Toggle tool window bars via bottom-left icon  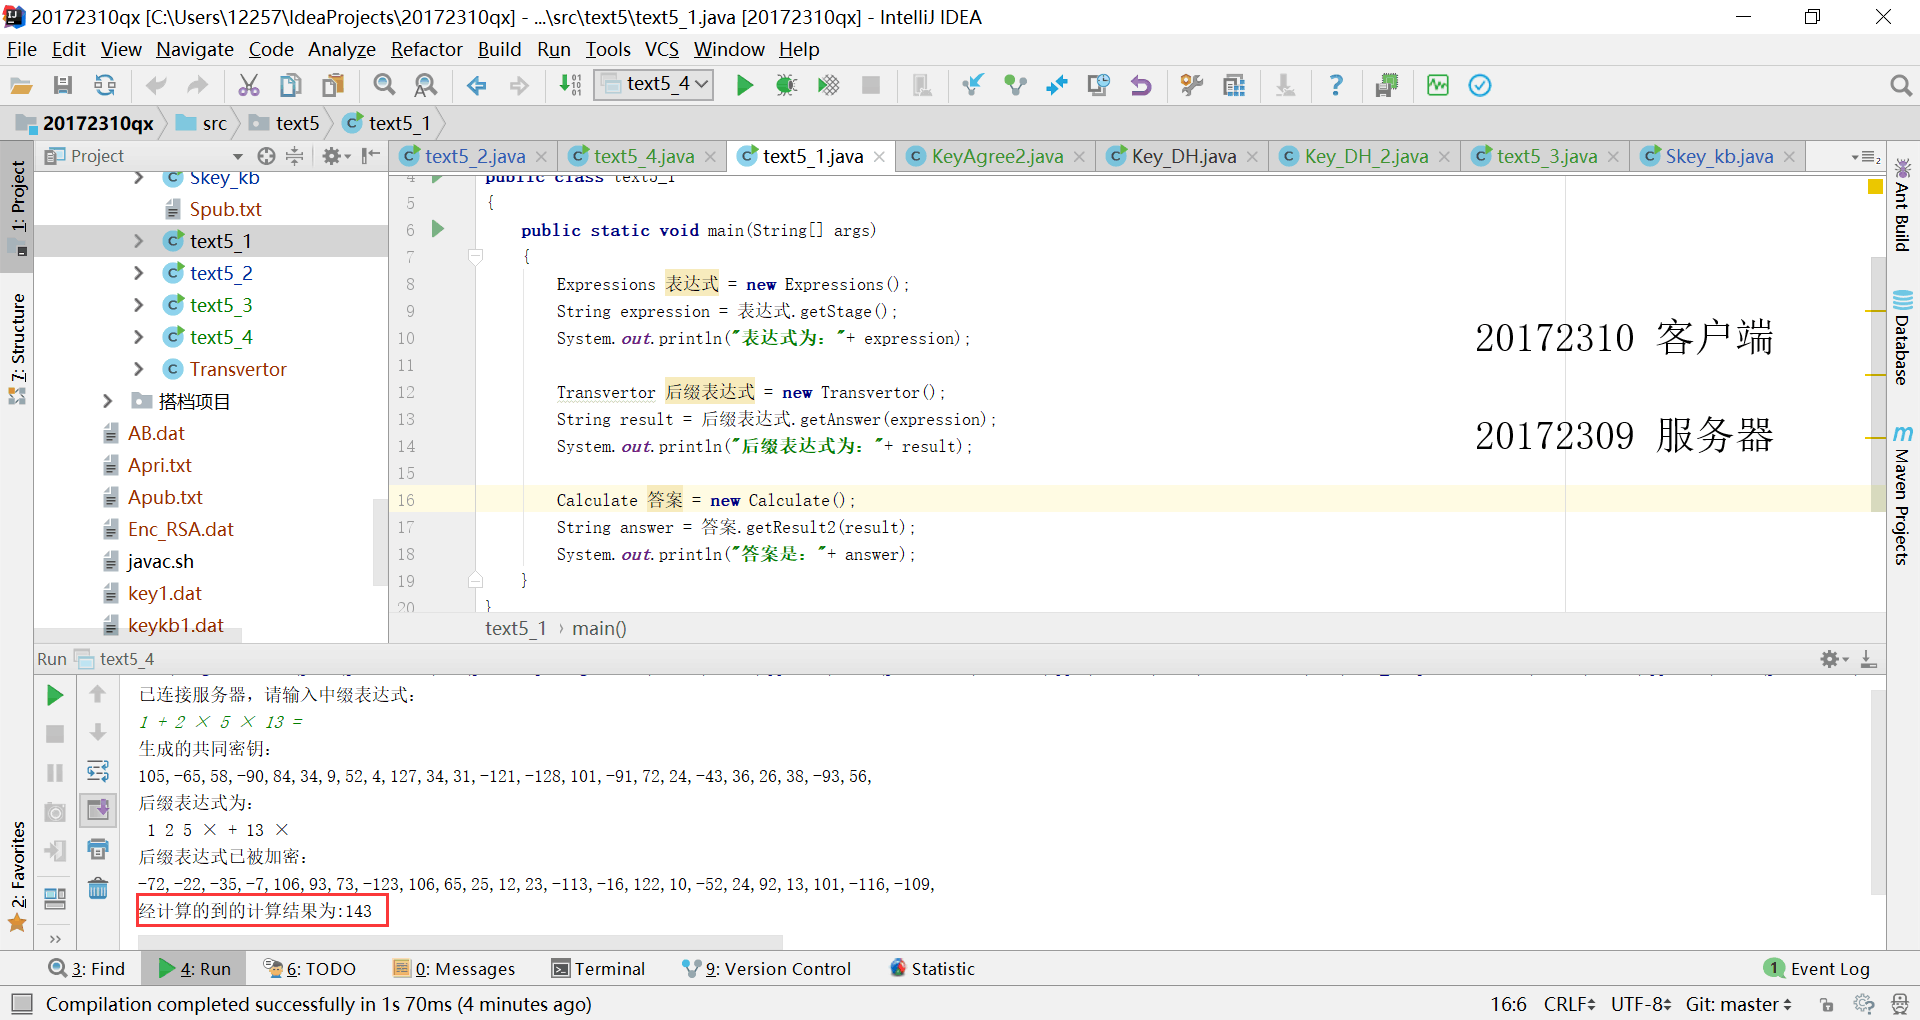point(22,1004)
